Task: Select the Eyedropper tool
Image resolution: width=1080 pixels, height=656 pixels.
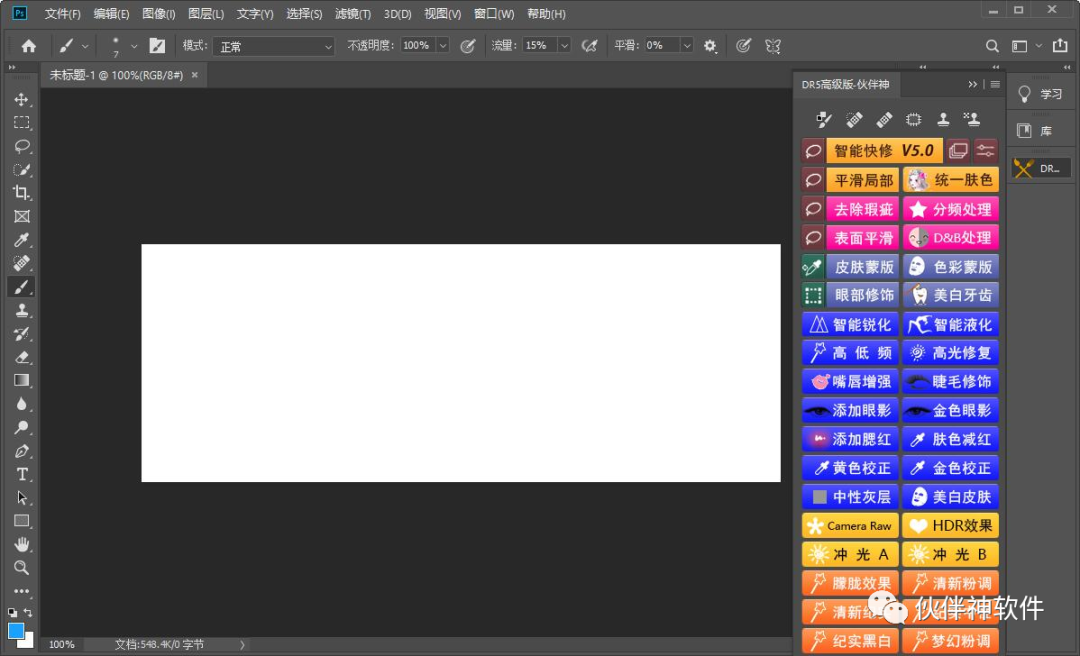Action: click(21, 240)
